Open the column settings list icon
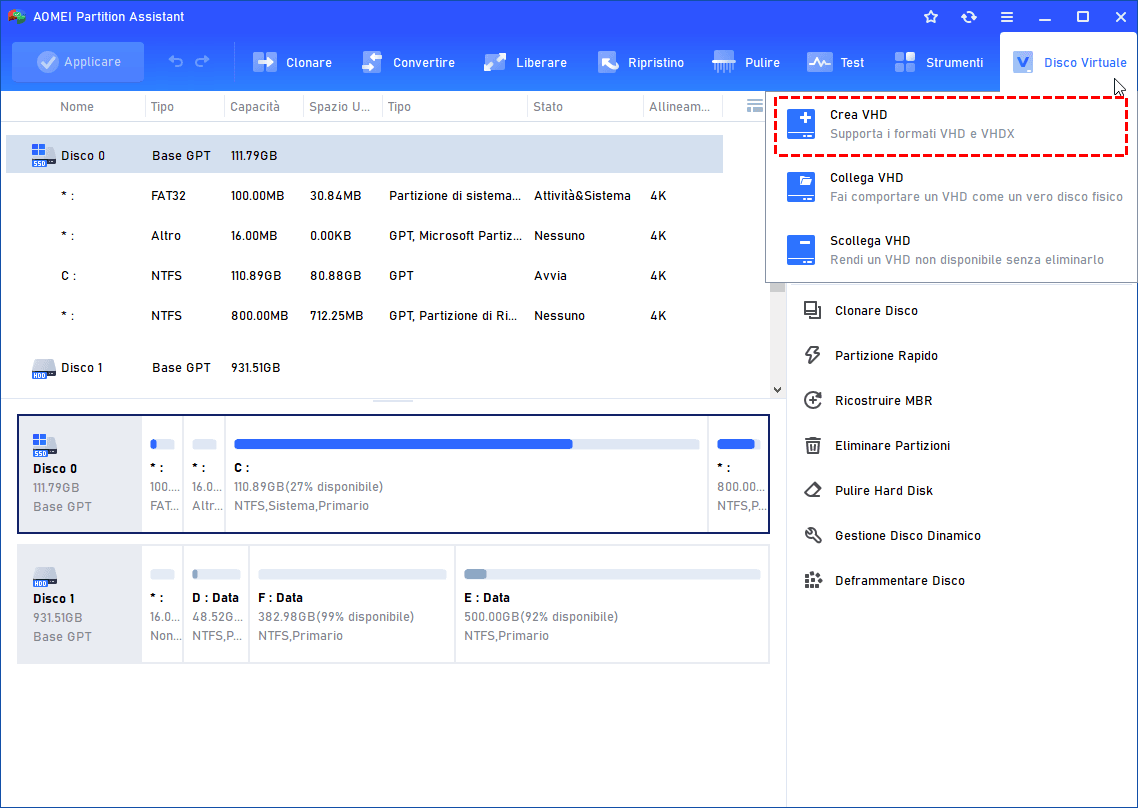This screenshot has width=1138, height=808. coord(755,106)
